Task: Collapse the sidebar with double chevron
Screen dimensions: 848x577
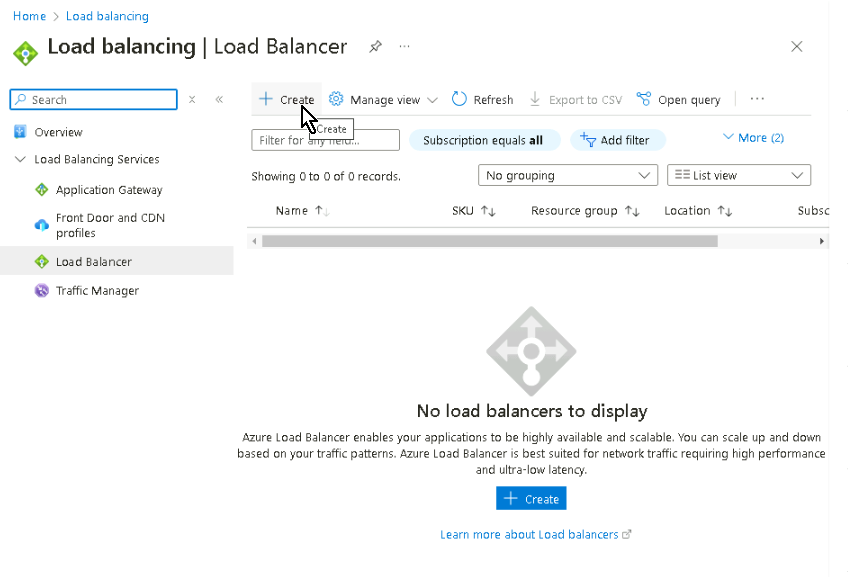Action: tap(219, 100)
